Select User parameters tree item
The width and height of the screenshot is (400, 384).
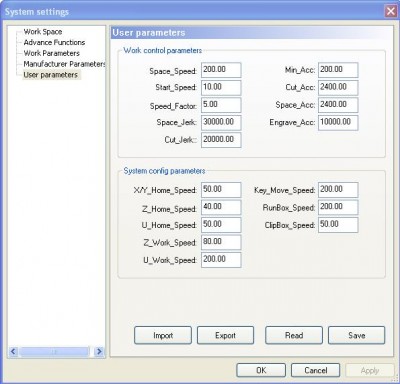tap(50, 75)
